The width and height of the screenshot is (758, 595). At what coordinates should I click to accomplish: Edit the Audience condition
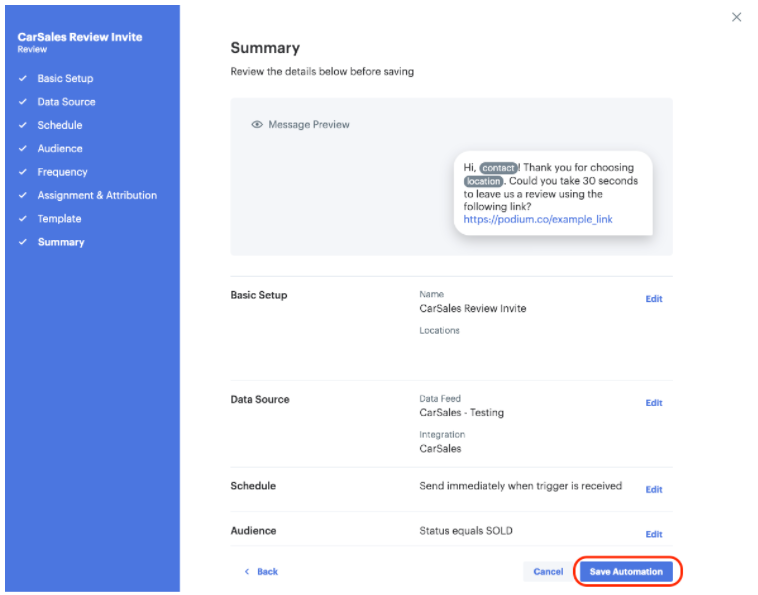pyautogui.click(x=653, y=535)
